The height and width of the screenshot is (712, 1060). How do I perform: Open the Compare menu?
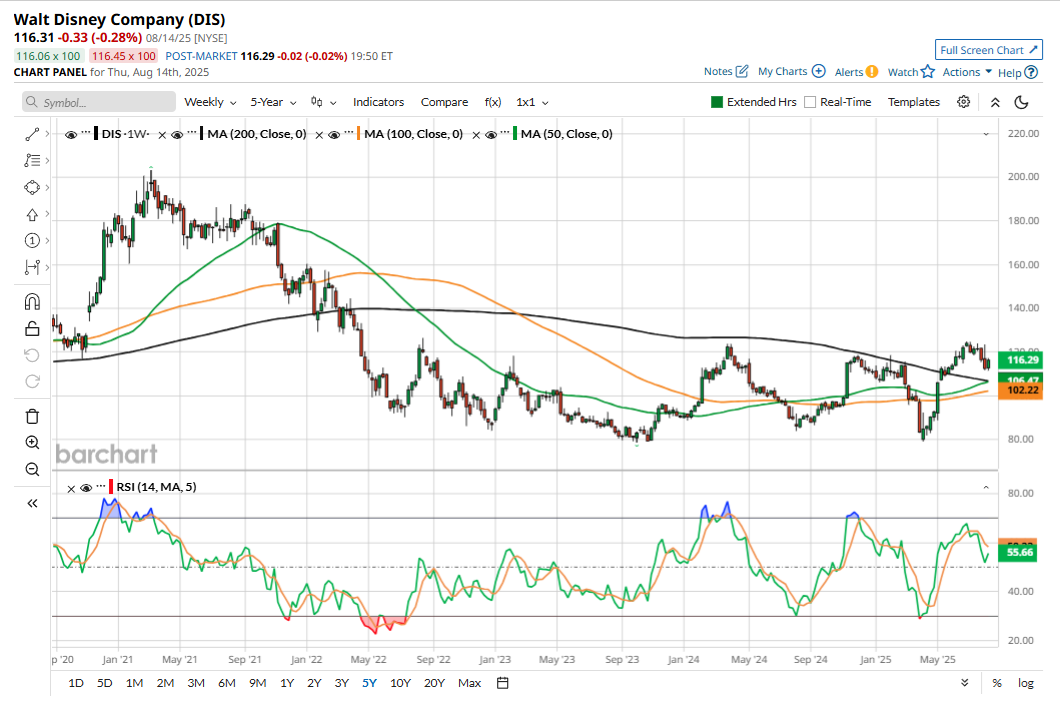point(444,102)
